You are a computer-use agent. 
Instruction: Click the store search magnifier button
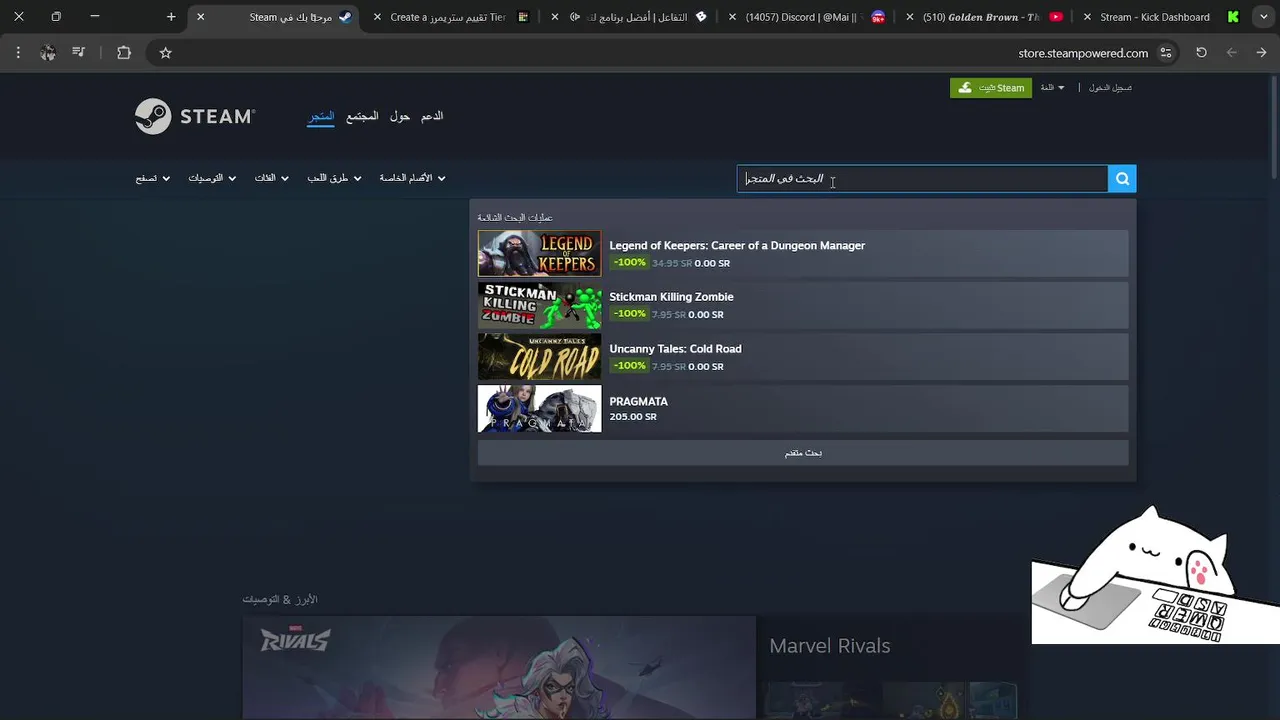(1122, 179)
